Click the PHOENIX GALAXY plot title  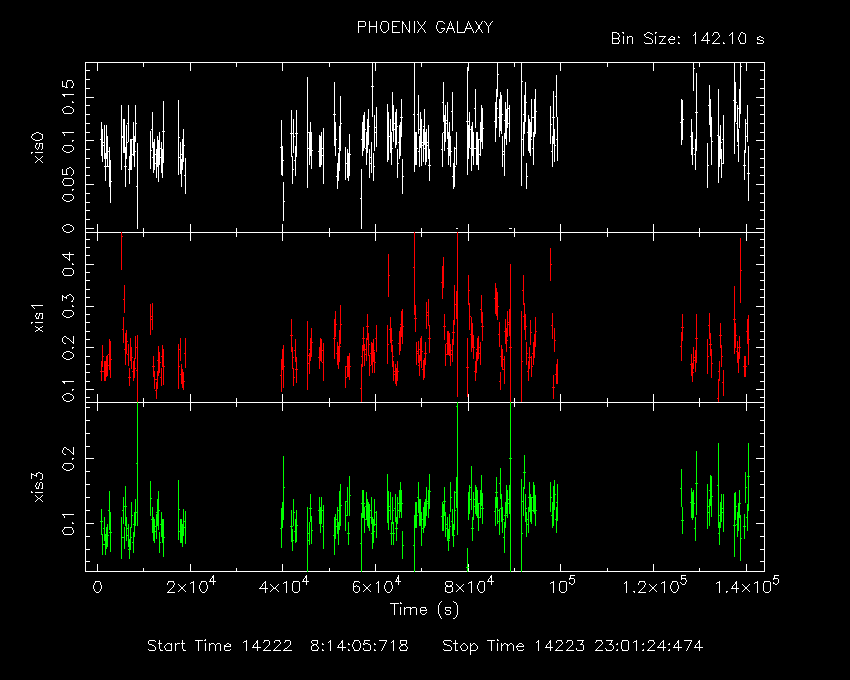click(425, 27)
